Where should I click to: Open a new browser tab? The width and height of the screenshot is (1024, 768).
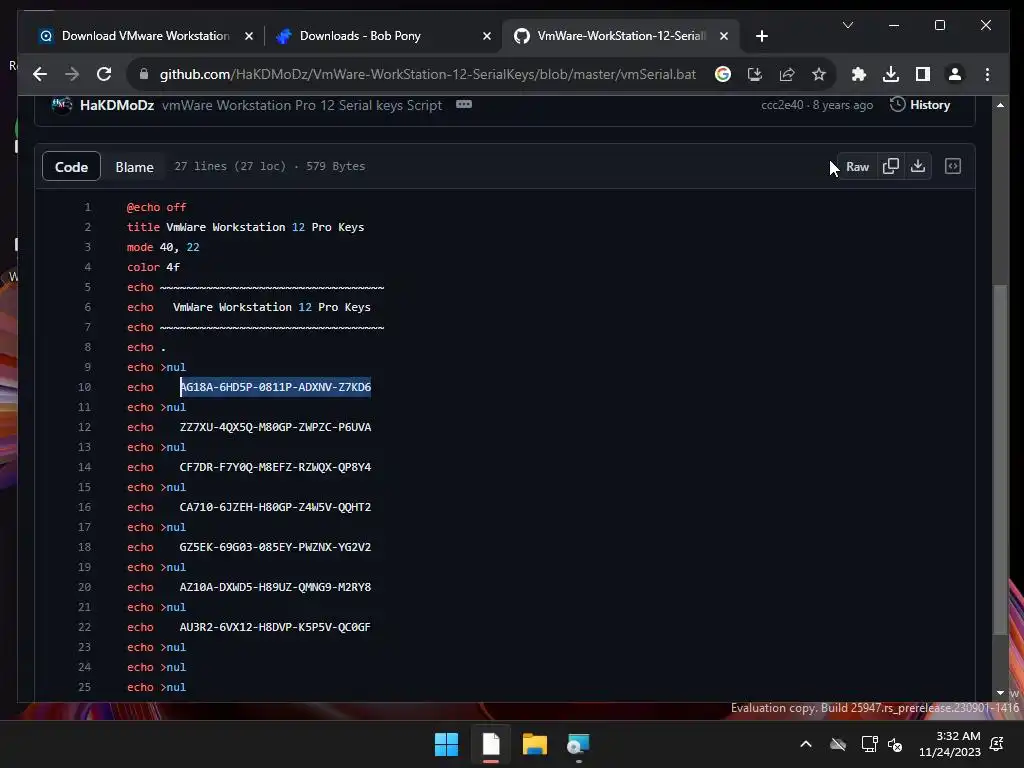(761, 36)
